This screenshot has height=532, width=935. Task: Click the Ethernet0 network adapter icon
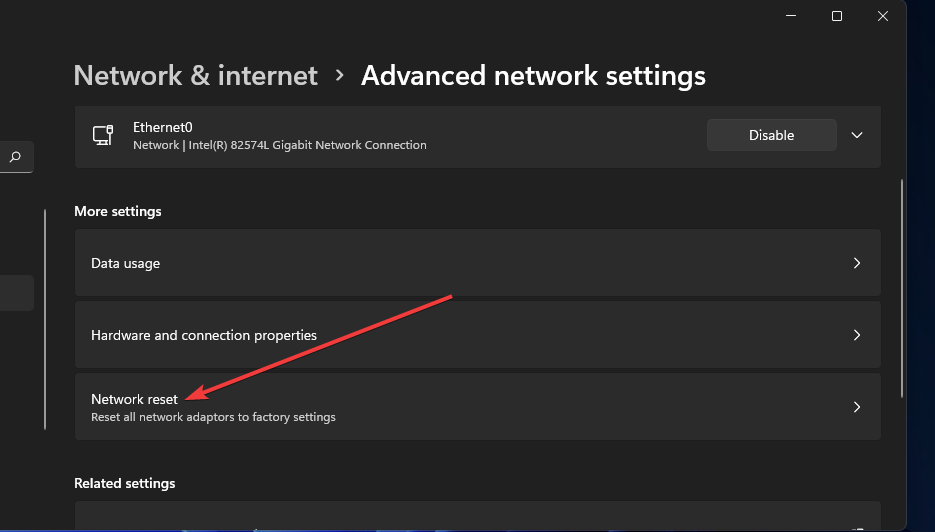click(102, 135)
